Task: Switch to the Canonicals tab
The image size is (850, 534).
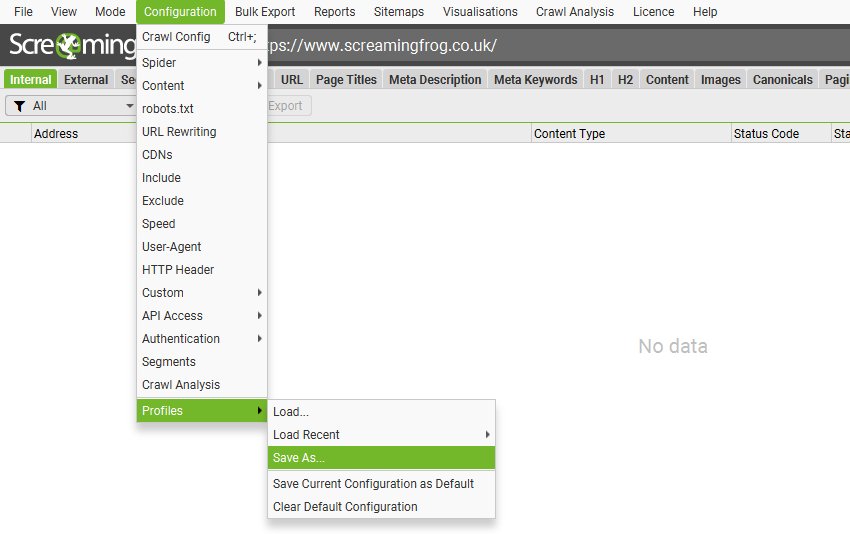Action: (x=782, y=79)
